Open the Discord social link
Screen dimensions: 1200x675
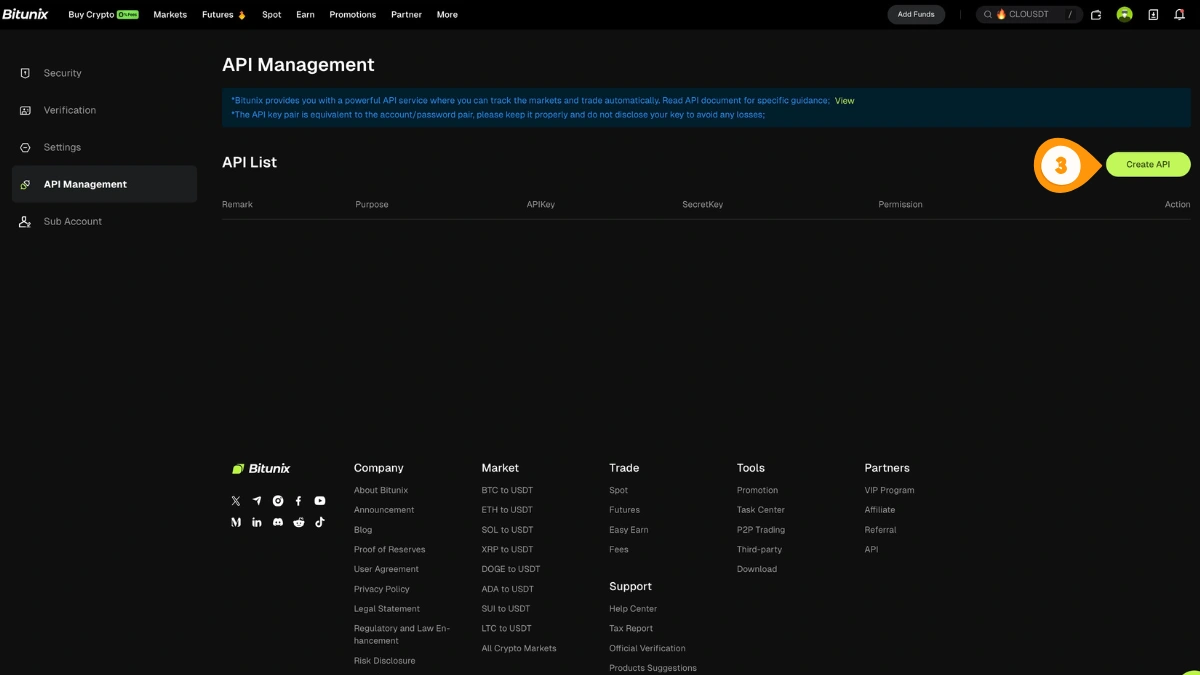tap(278, 522)
